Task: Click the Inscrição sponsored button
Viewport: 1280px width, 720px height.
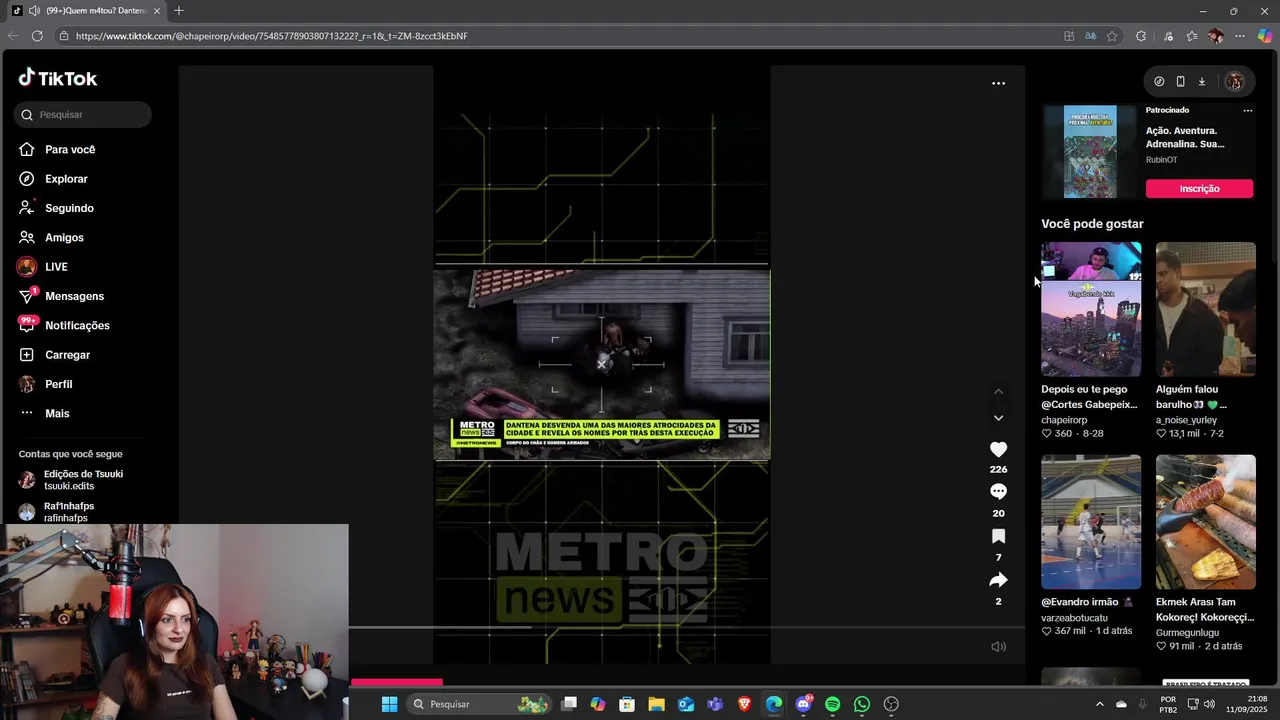Action: (x=1199, y=189)
